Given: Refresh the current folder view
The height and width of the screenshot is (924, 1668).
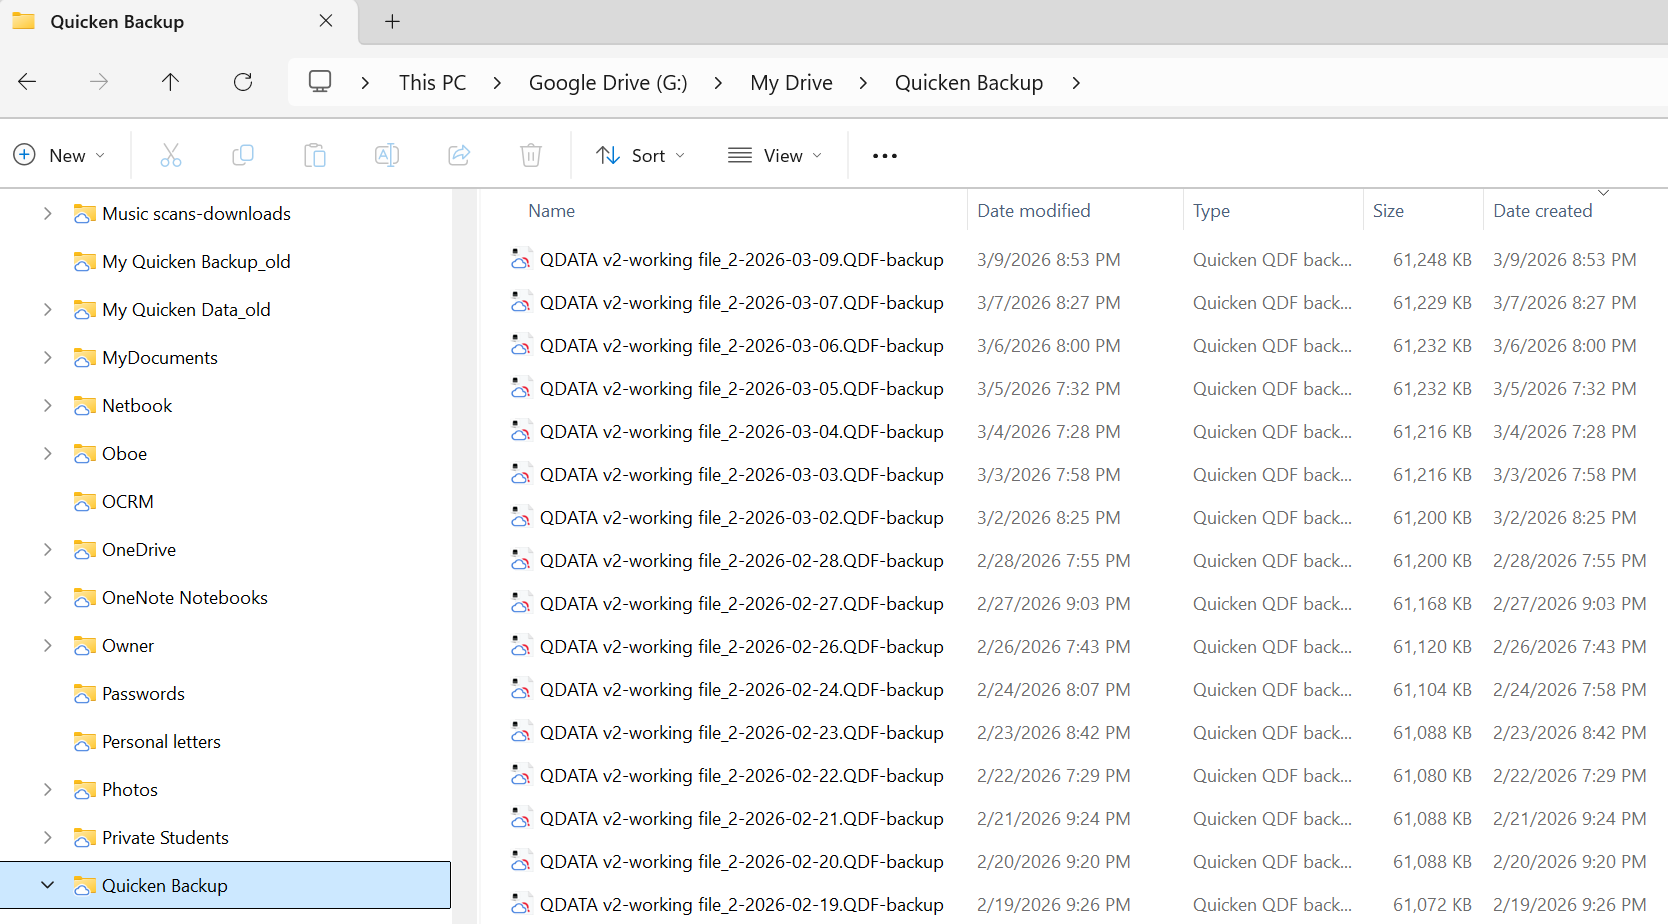Looking at the screenshot, I should click(243, 82).
